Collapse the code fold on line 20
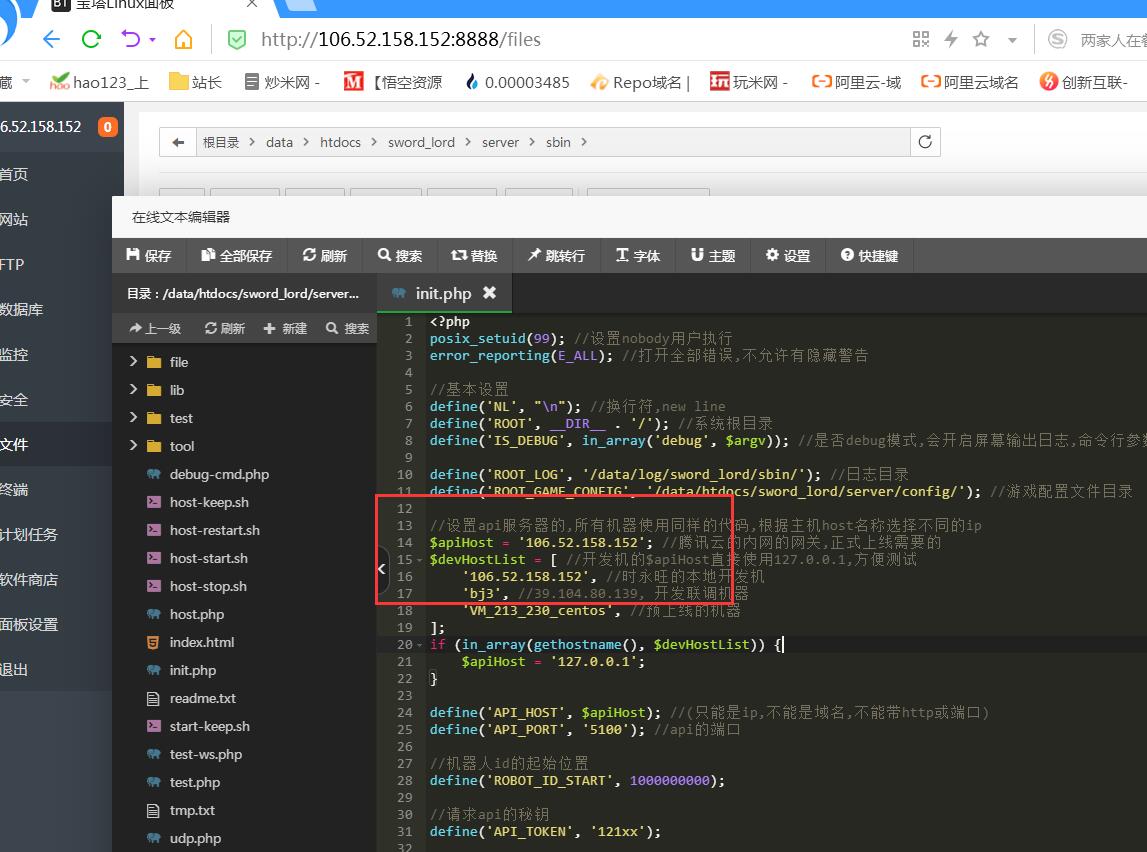 420,645
